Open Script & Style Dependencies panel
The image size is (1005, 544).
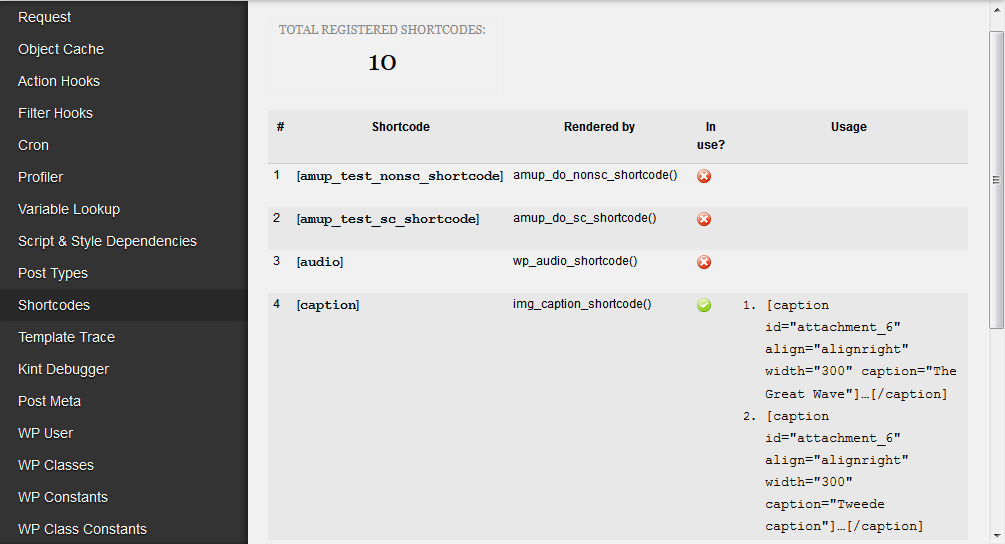click(107, 241)
